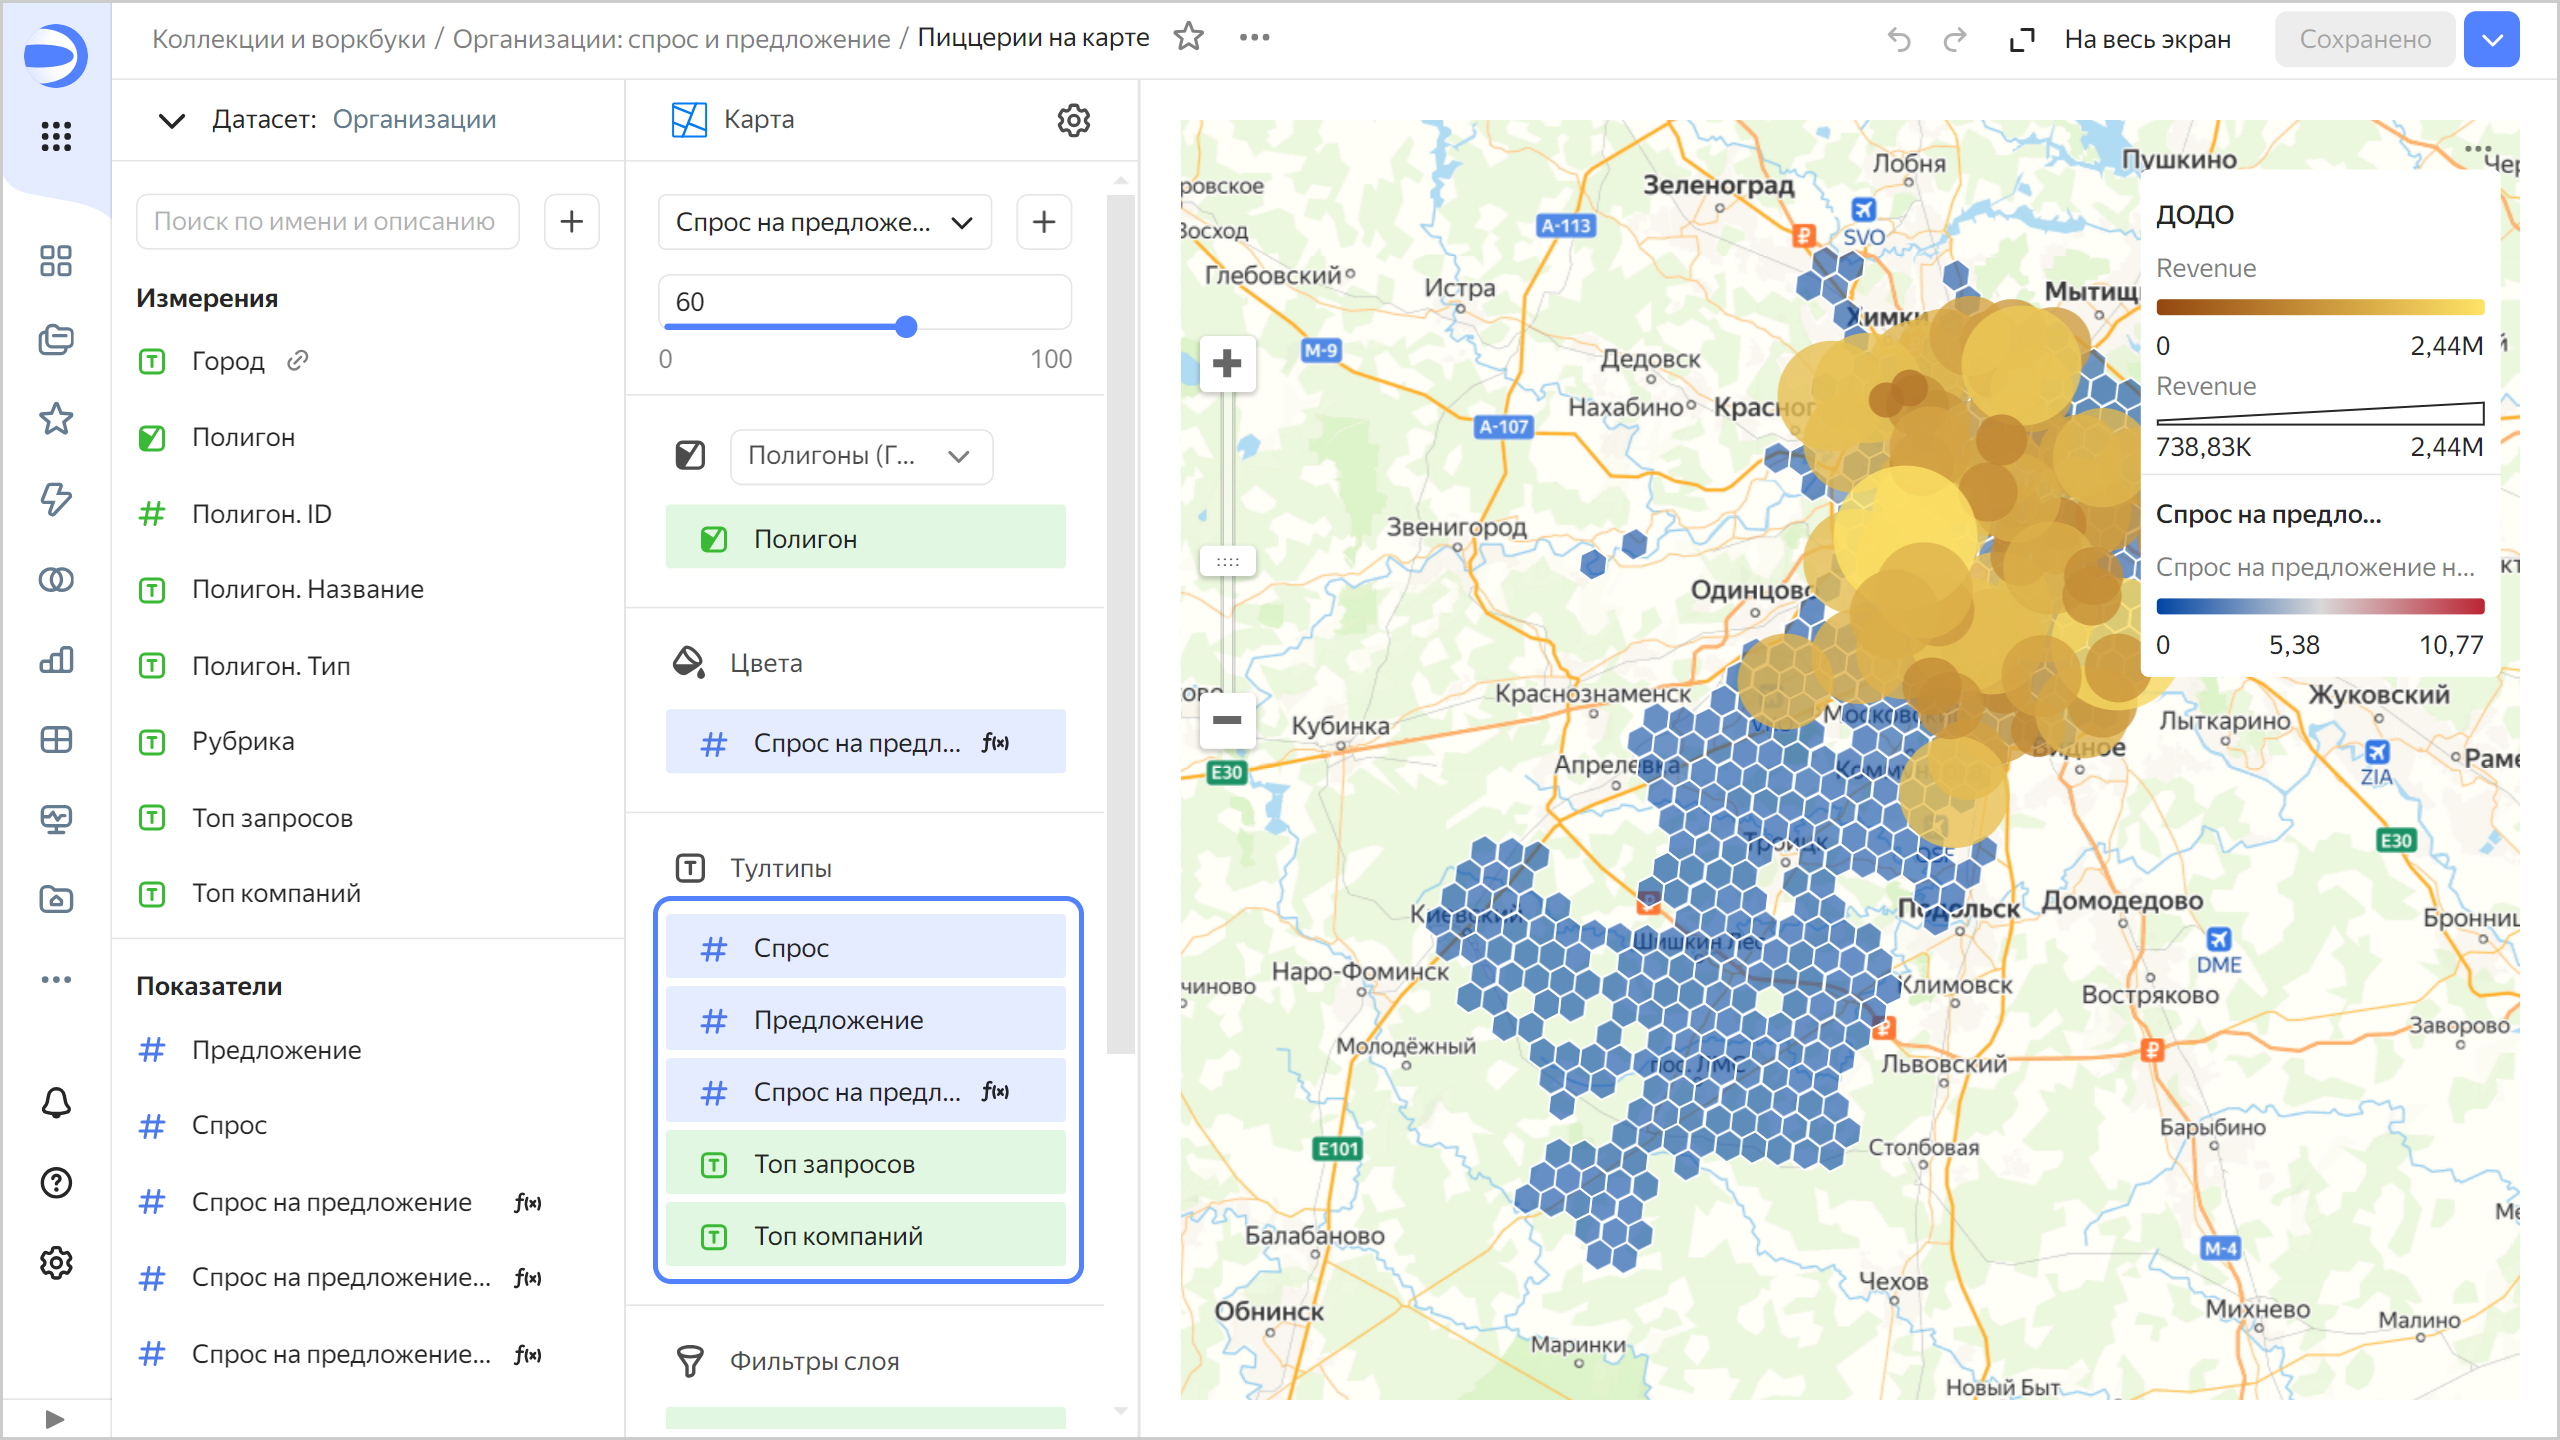Collapse the Датасет: Организации section
2560x1440 pixels.
coord(171,121)
